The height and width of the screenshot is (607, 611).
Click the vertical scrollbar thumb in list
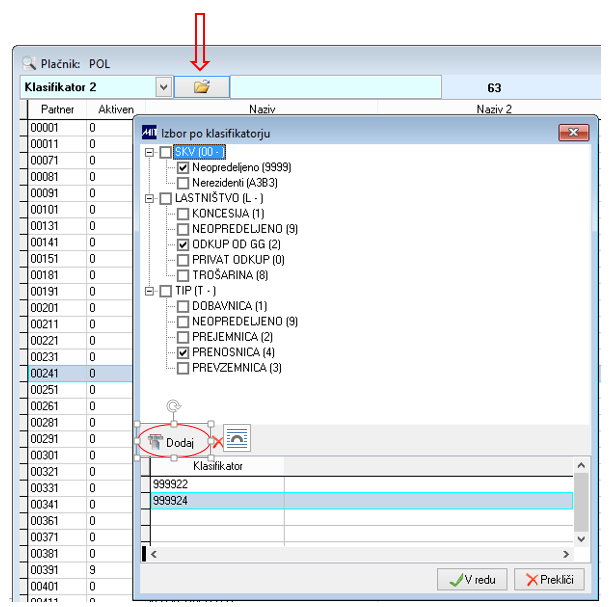click(581, 502)
